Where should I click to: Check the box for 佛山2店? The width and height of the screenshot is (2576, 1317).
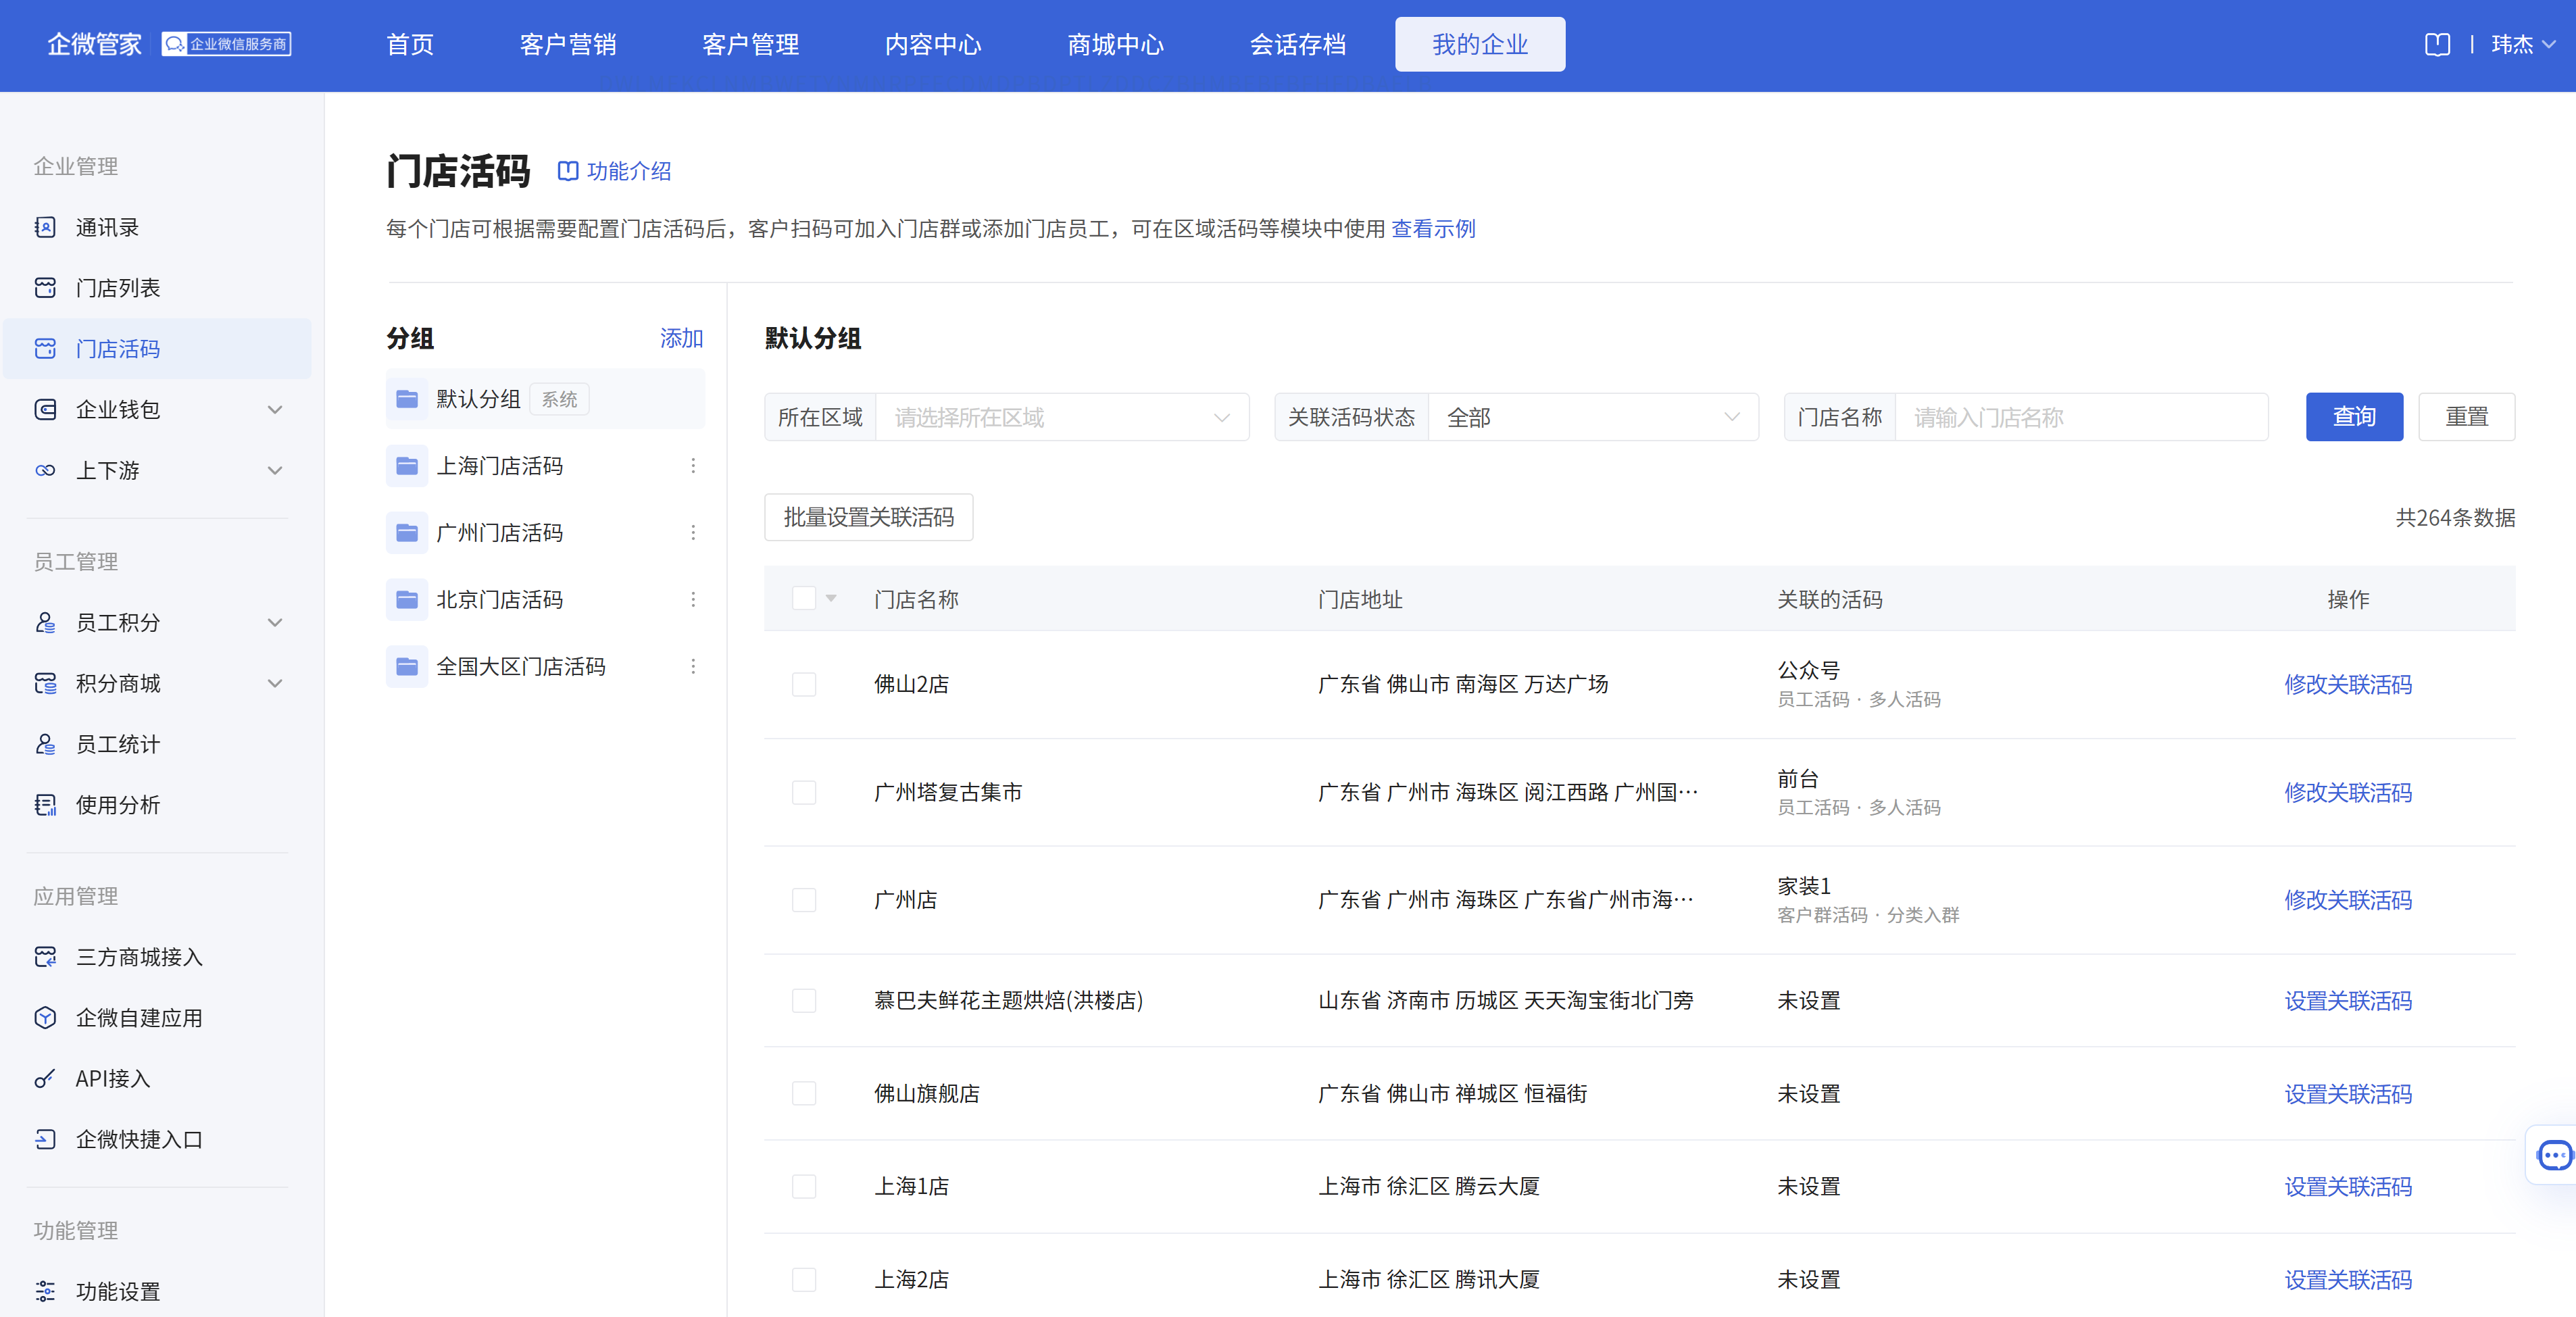coord(804,684)
